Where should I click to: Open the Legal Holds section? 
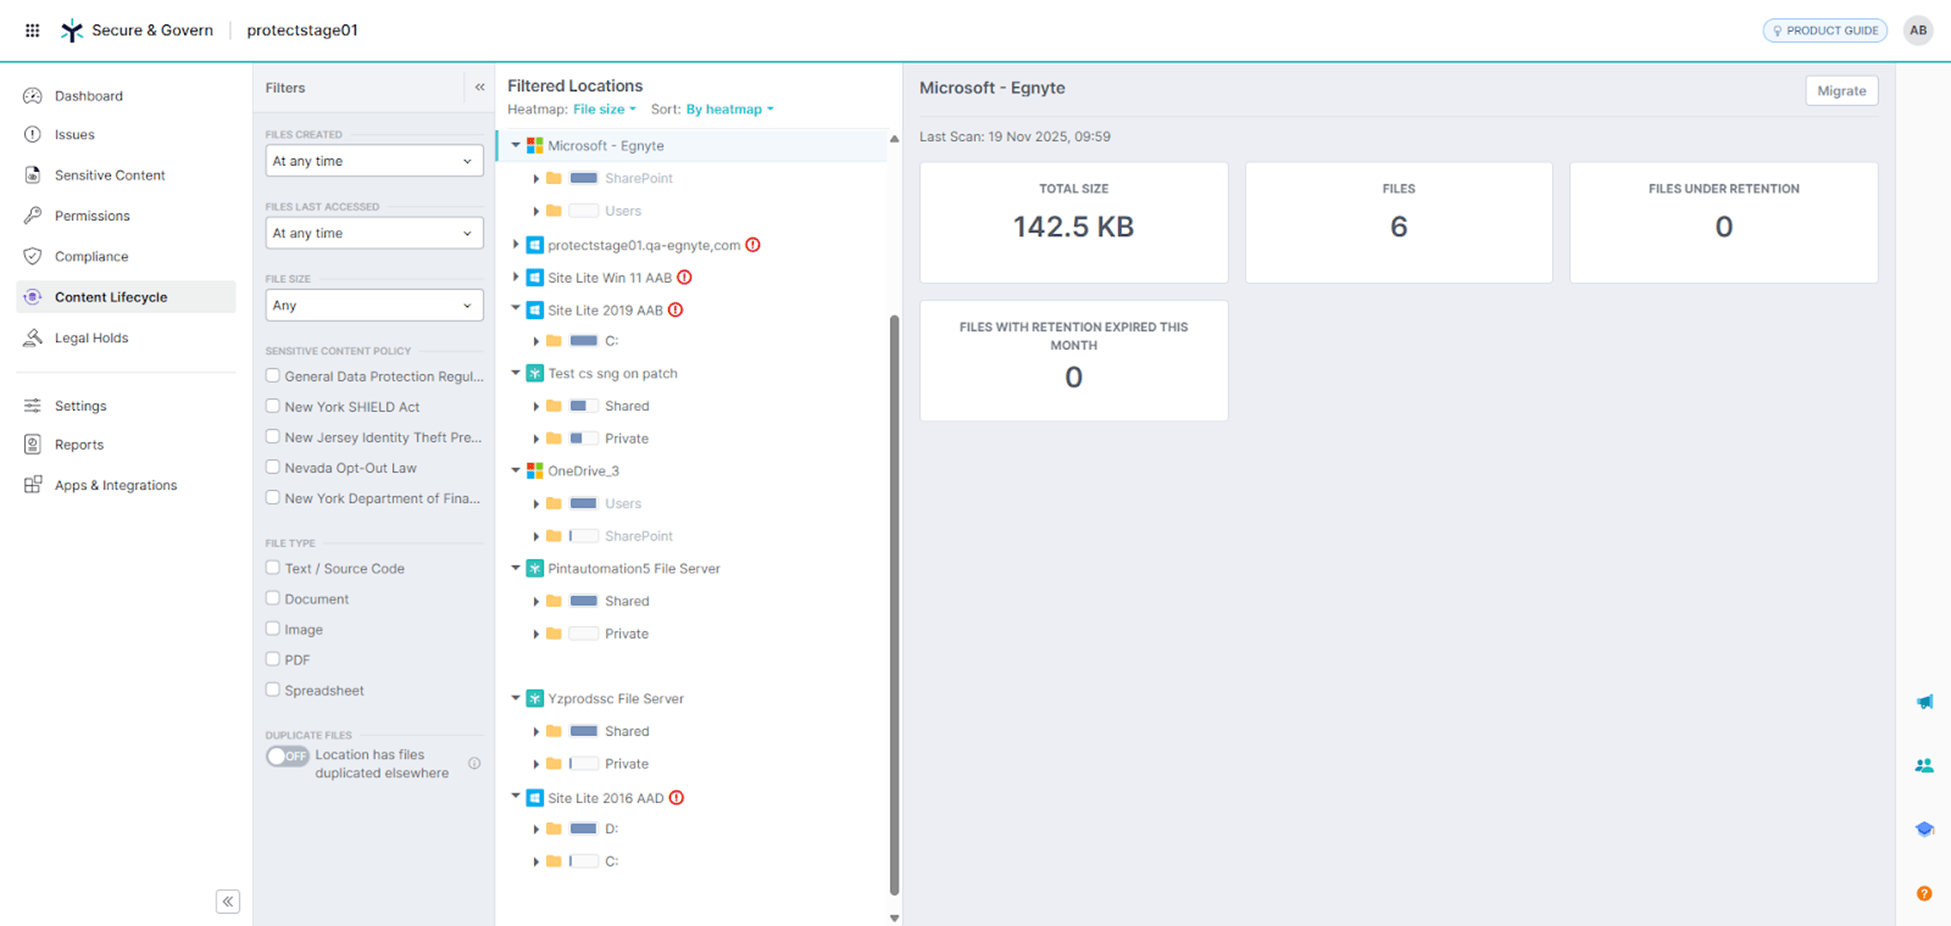pyautogui.click(x=91, y=338)
